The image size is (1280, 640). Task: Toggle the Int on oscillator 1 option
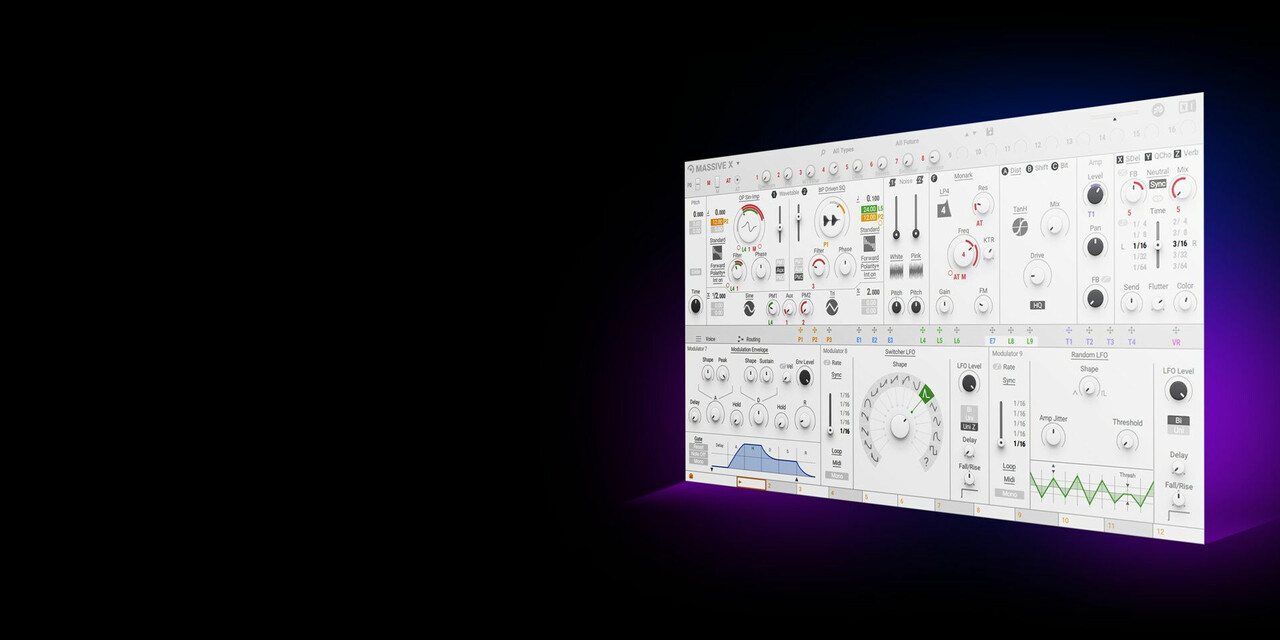click(x=717, y=280)
